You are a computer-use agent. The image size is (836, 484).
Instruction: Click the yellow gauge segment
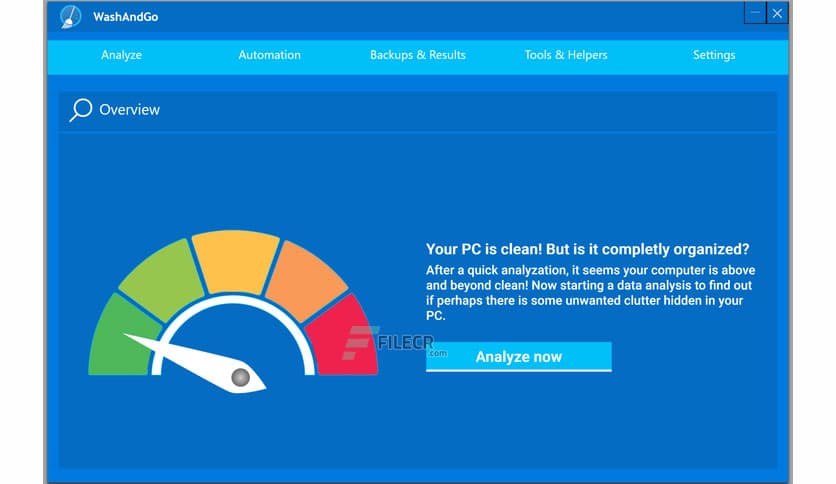235,260
